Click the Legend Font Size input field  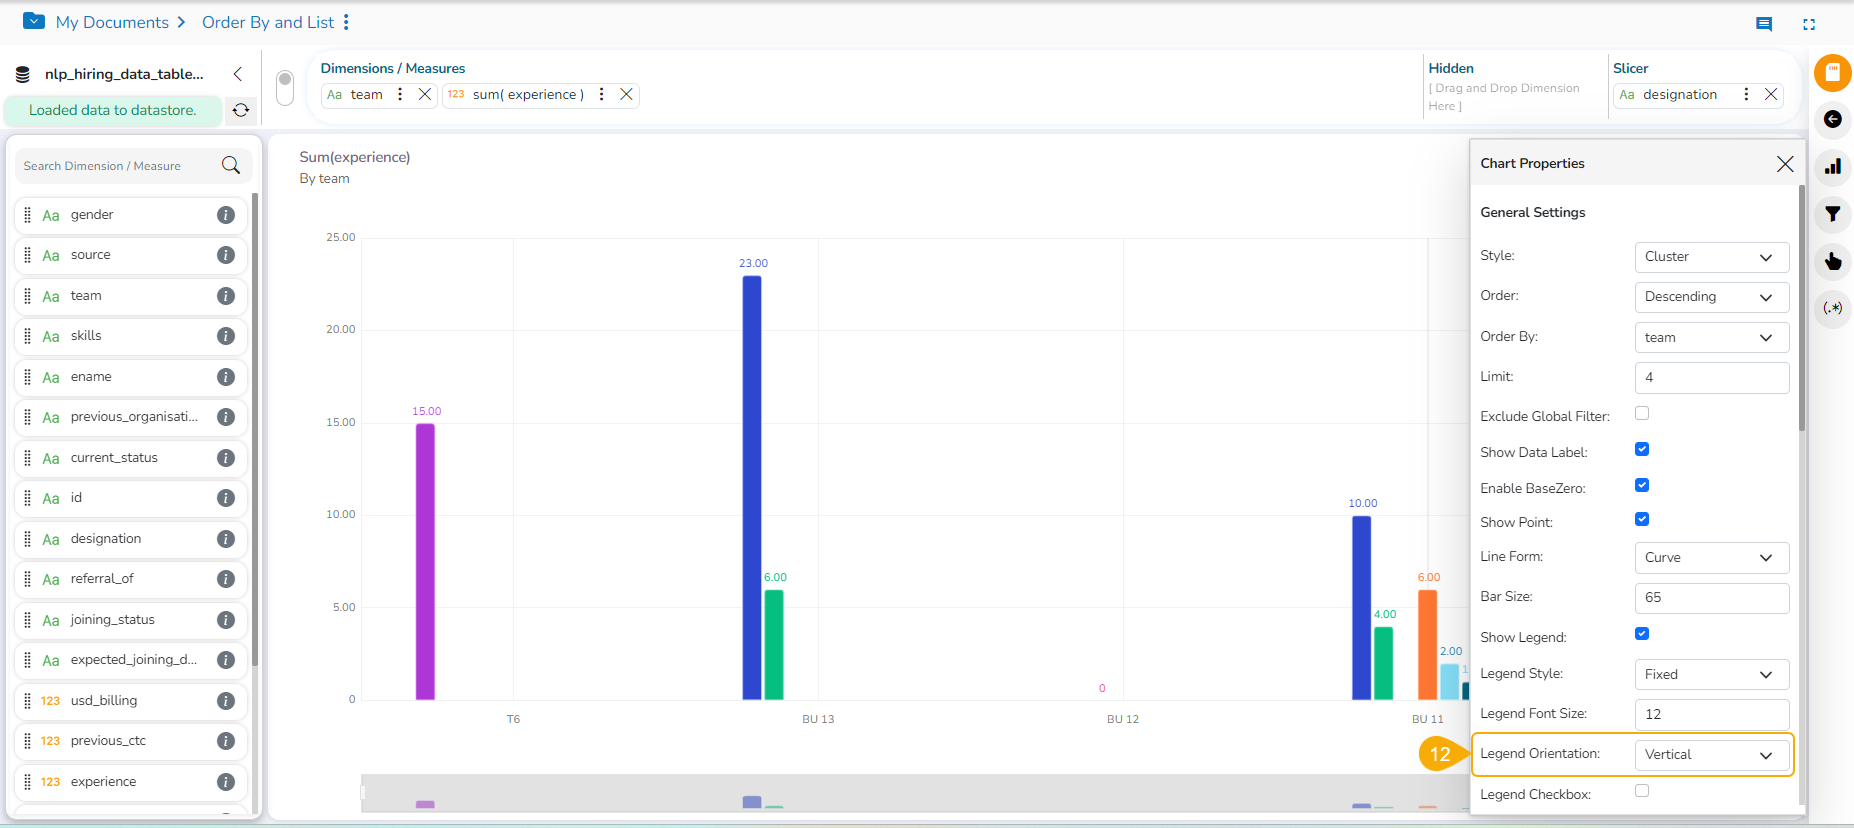pyautogui.click(x=1712, y=715)
